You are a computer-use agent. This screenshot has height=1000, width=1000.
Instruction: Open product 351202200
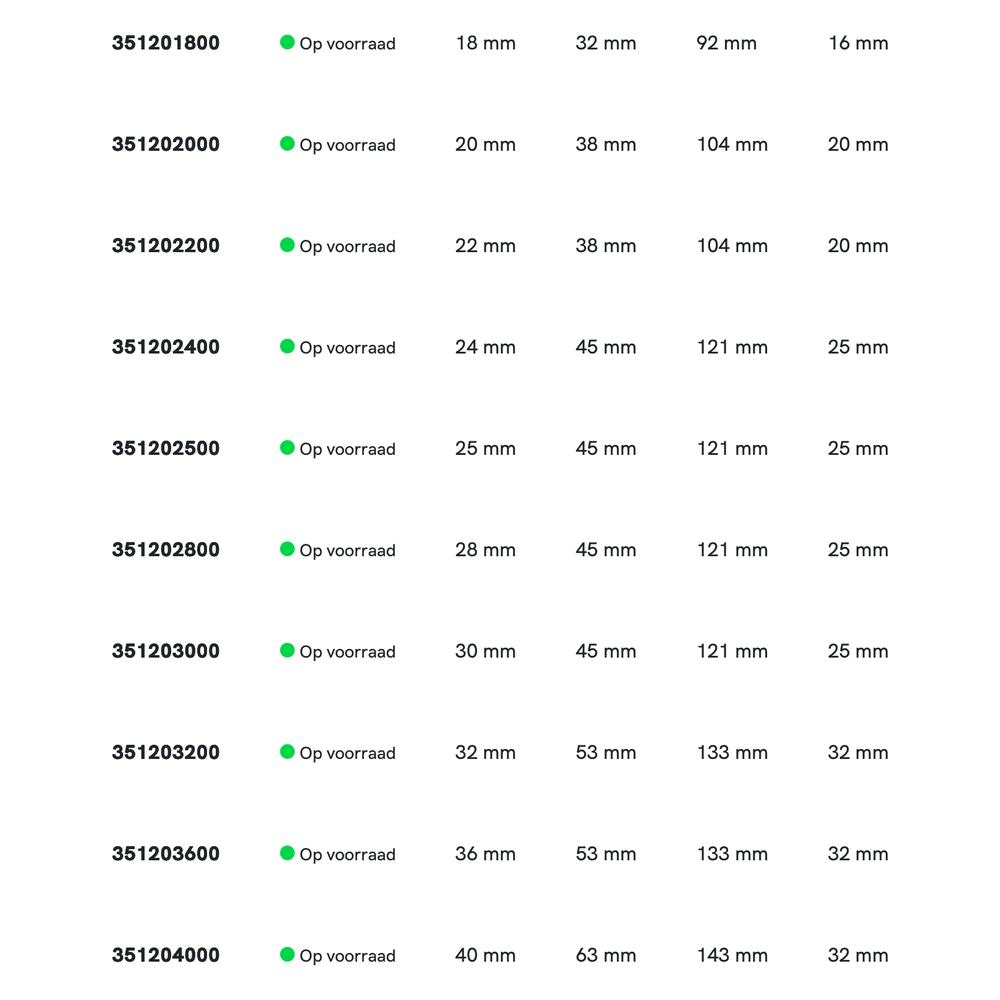pos(165,246)
